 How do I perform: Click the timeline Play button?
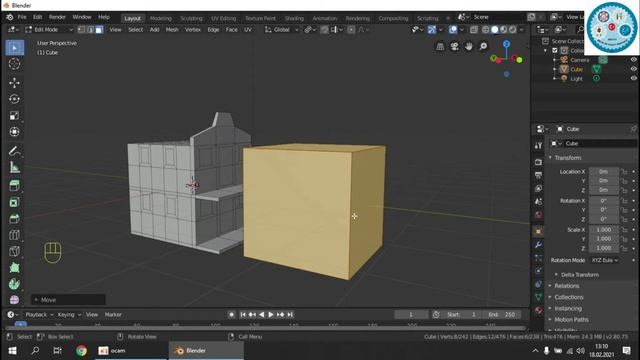271,314
